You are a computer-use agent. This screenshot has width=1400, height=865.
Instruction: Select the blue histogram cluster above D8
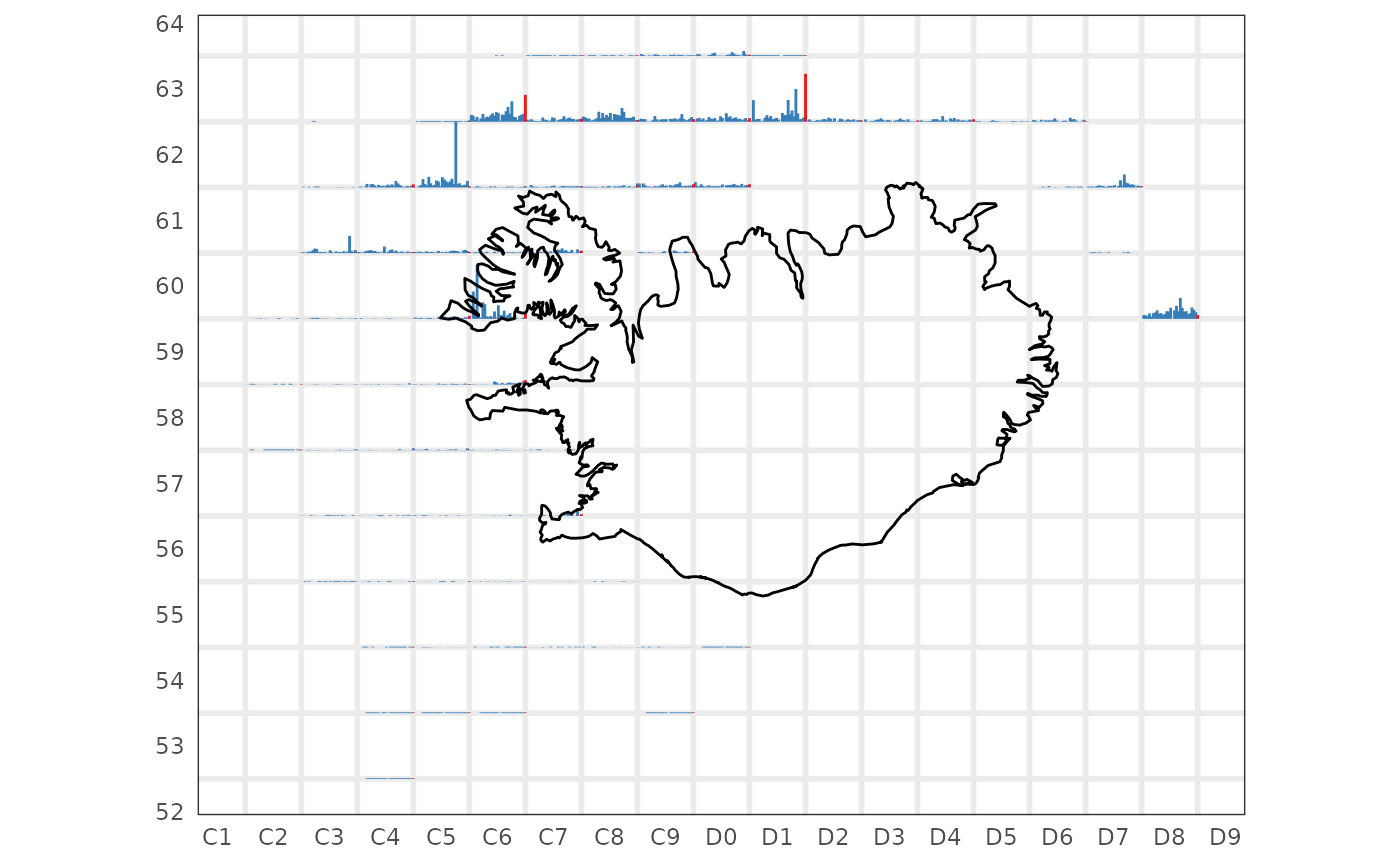pos(1171,312)
